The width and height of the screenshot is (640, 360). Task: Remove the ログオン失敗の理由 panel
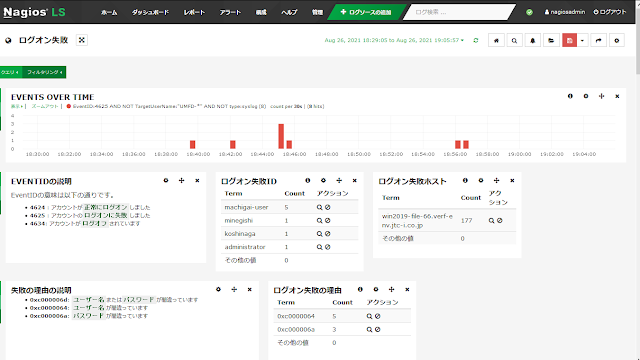[407, 289]
